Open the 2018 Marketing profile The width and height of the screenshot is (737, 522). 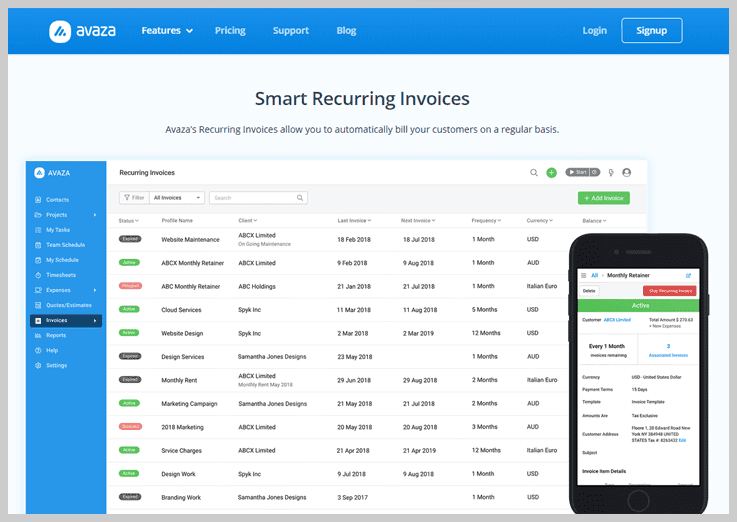182,427
